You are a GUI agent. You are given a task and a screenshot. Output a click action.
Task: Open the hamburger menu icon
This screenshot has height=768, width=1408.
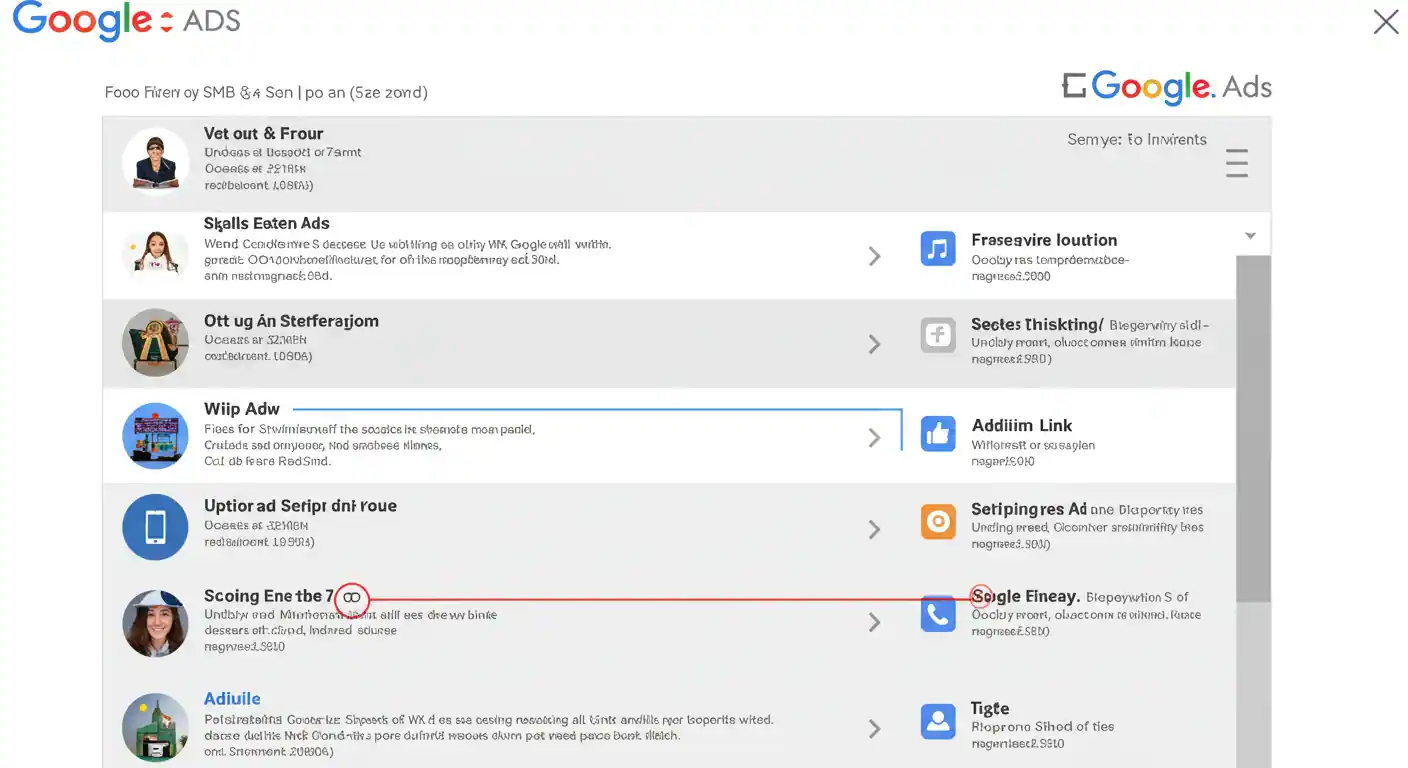[1236, 163]
